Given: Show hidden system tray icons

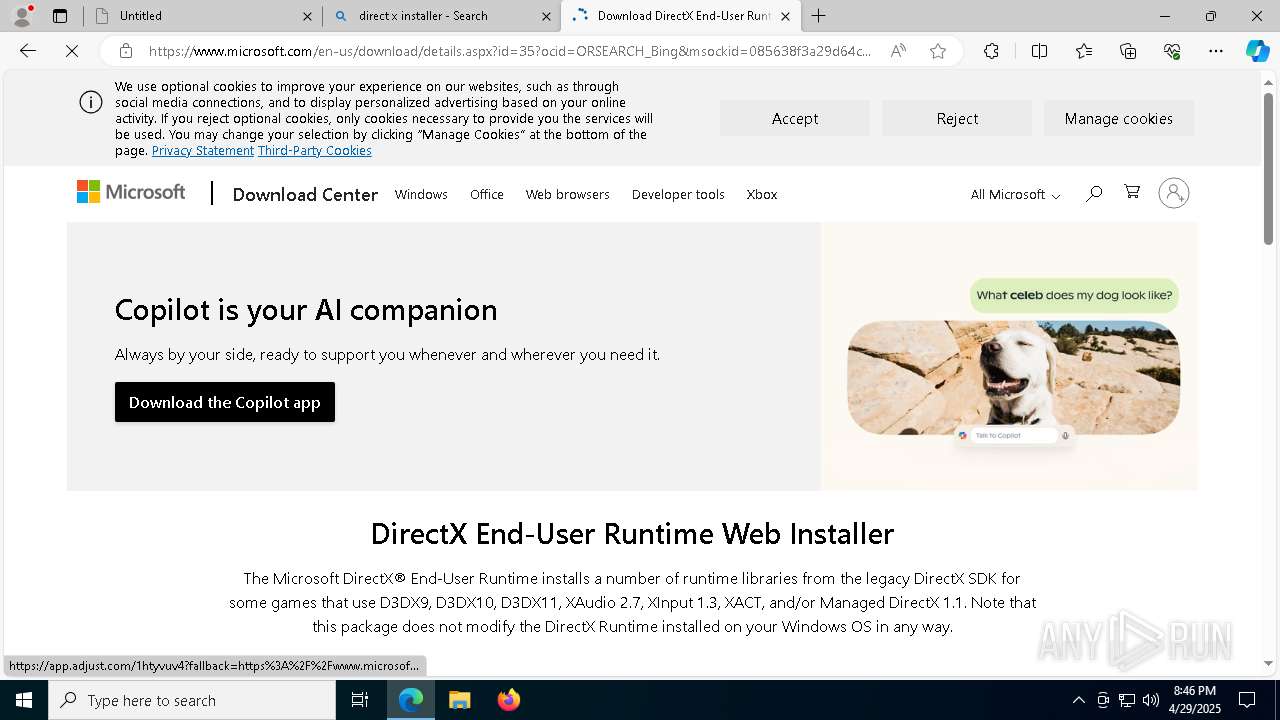Looking at the screenshot, I should (x=1078, y=700).
